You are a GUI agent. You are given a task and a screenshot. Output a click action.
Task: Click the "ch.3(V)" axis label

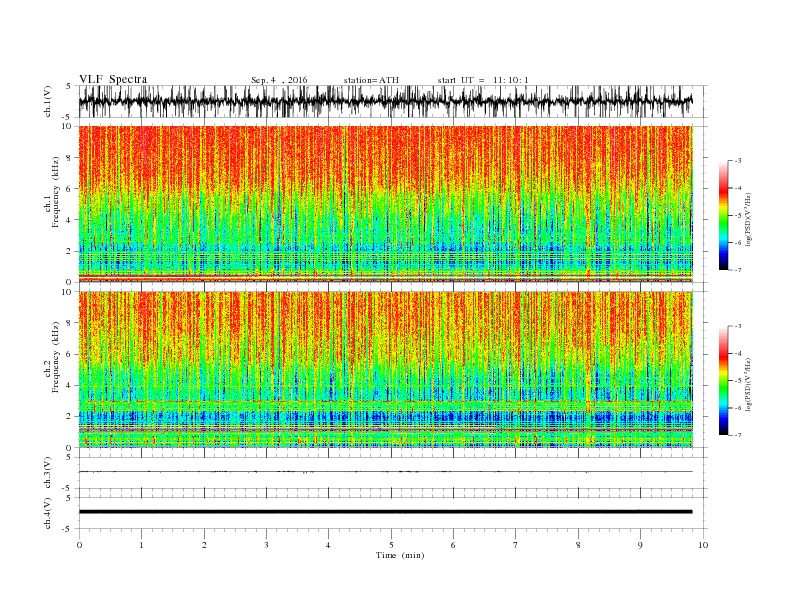(x=48, y=473)
